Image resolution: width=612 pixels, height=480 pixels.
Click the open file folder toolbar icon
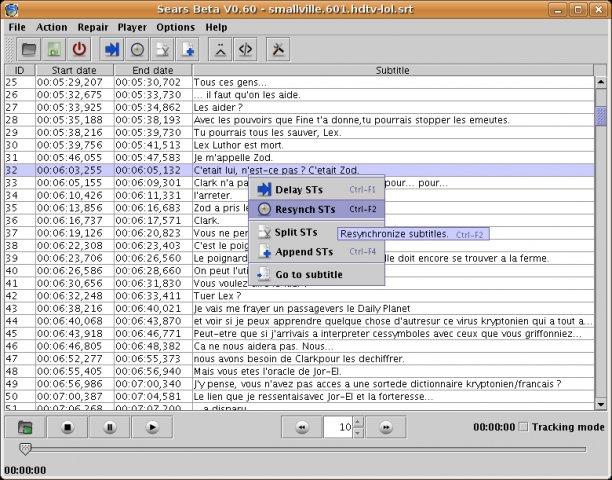[x=29, y=50]
